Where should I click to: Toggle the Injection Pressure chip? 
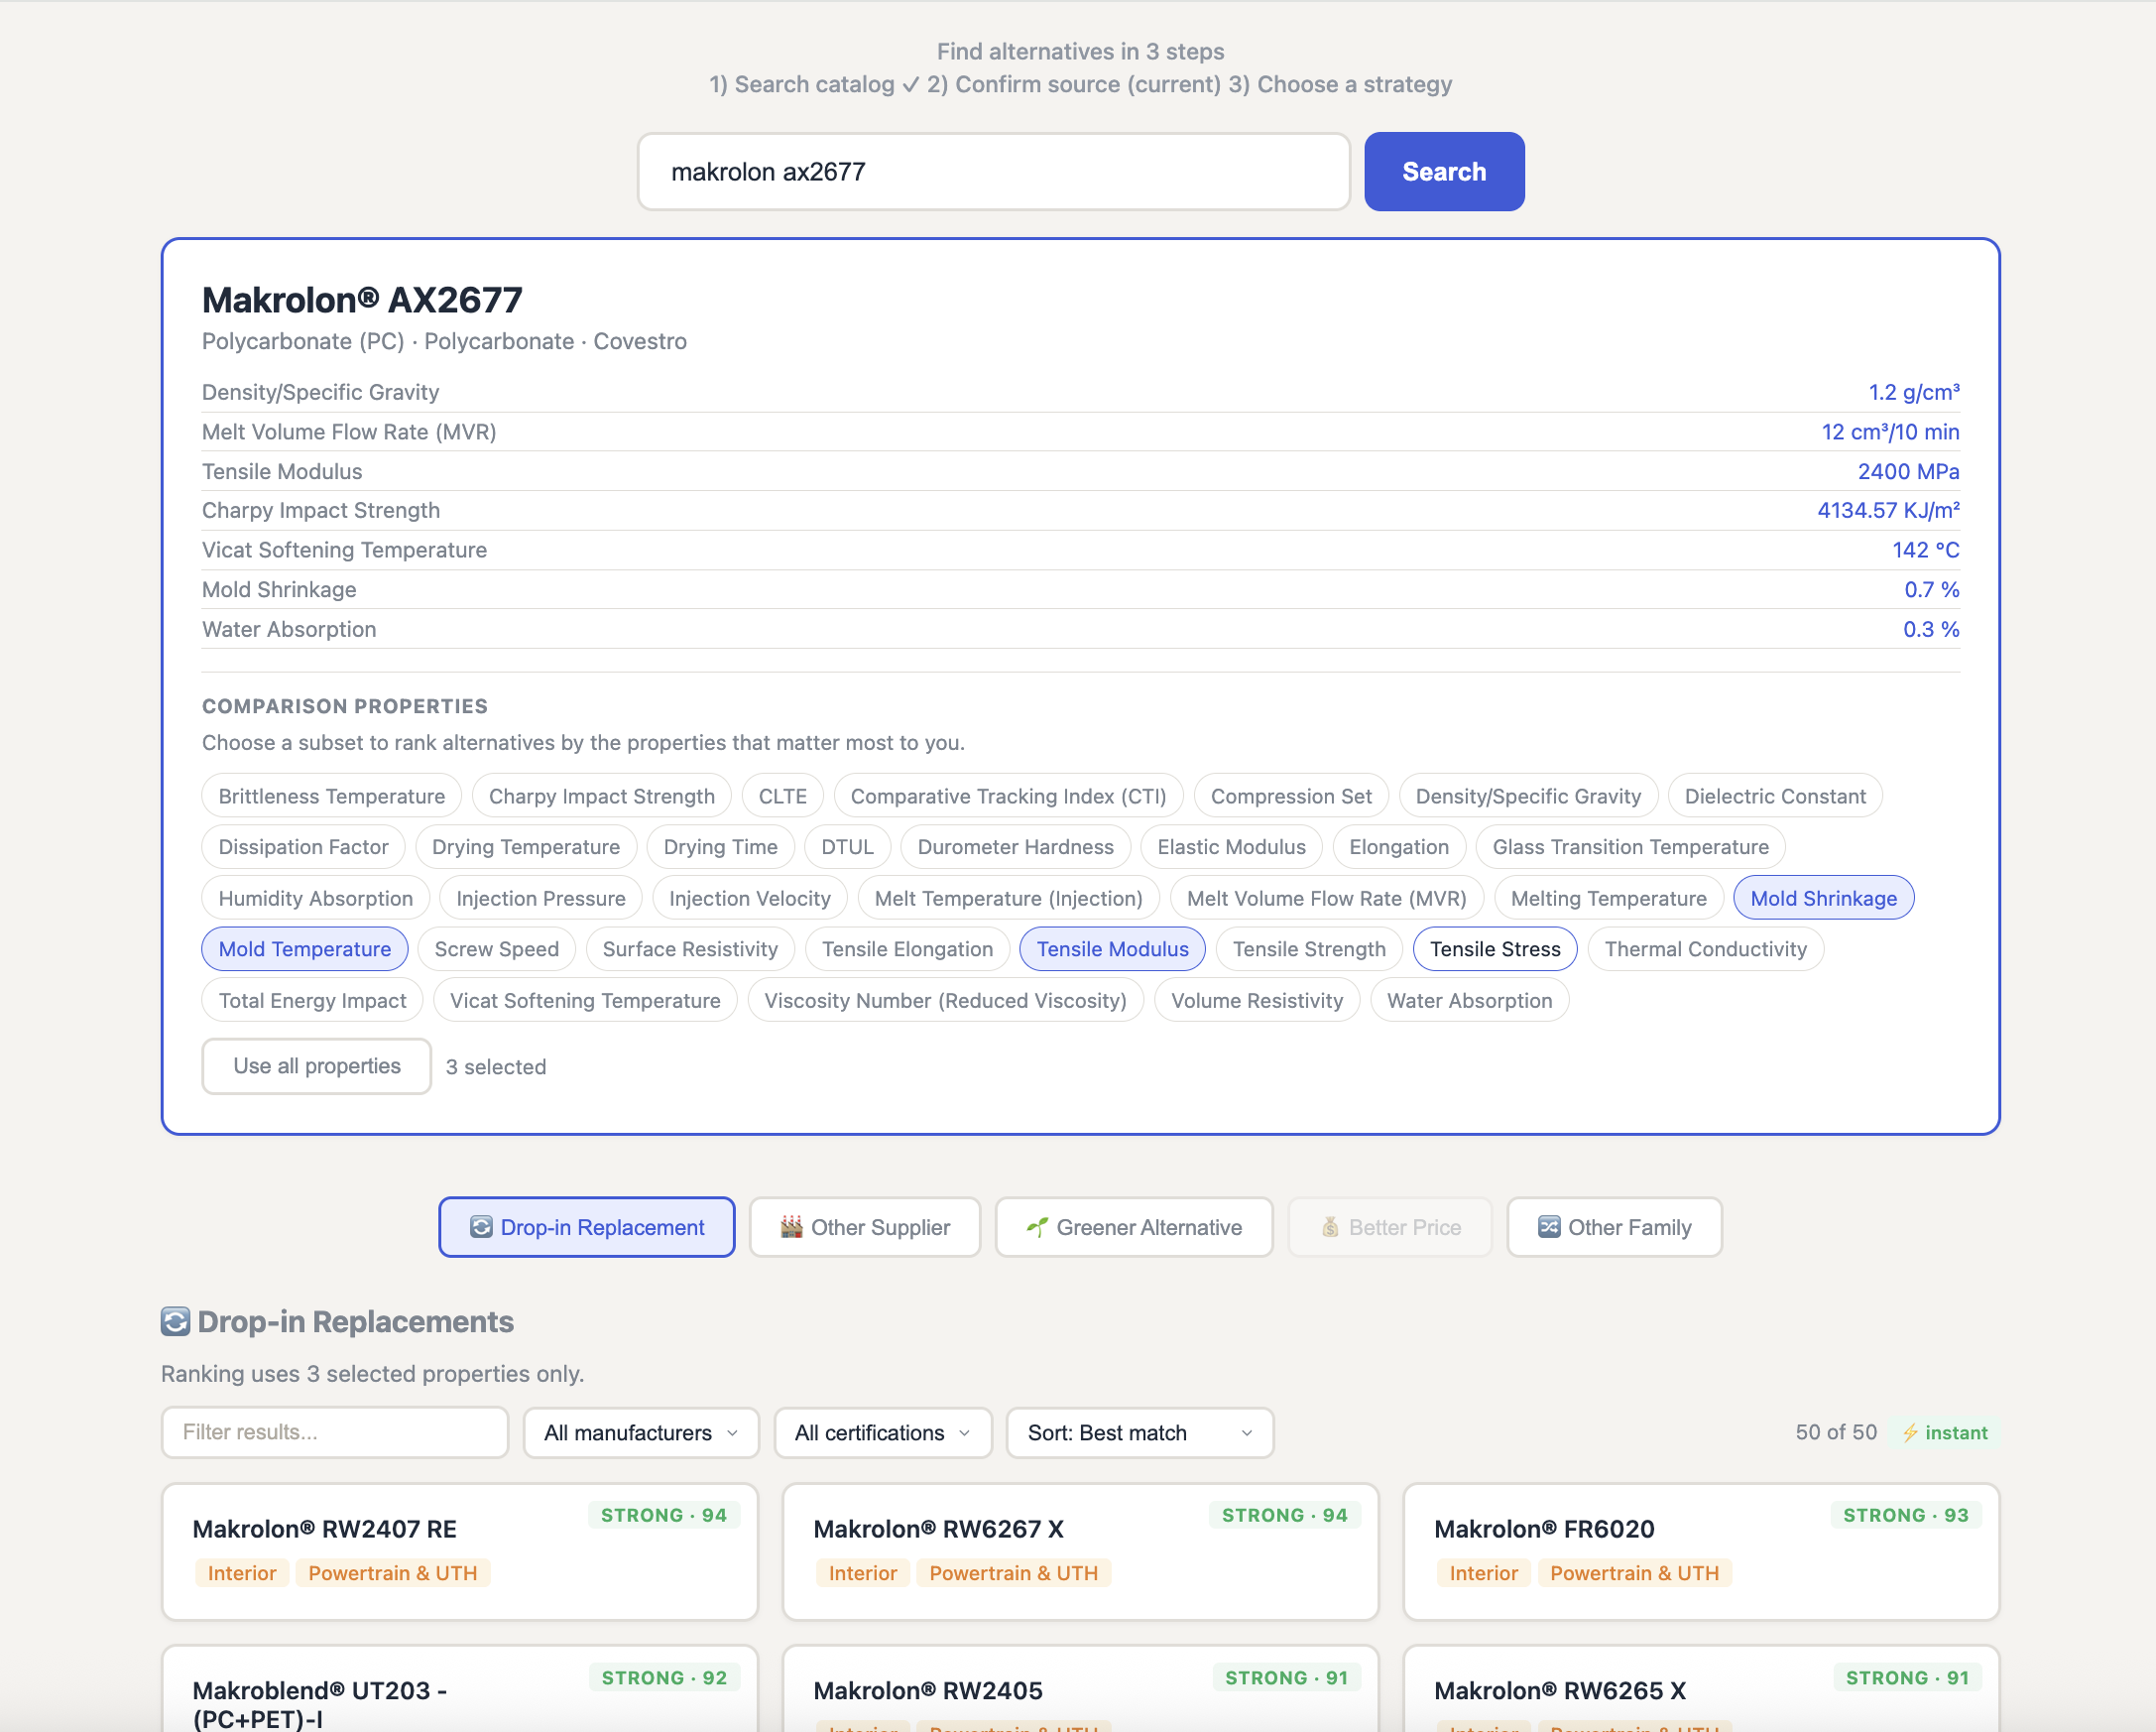tap(540, 898)
